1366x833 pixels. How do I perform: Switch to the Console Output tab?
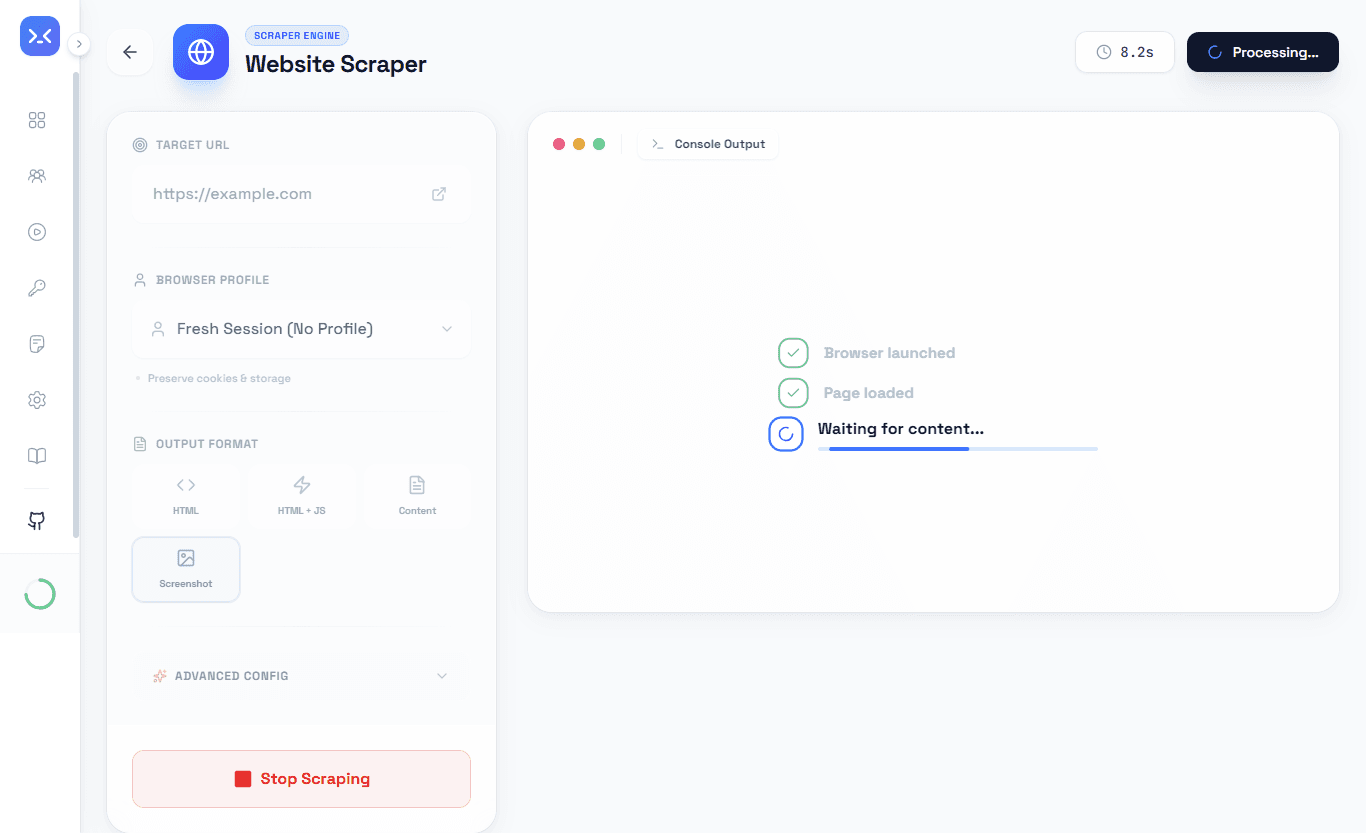[x=708, y=144]
